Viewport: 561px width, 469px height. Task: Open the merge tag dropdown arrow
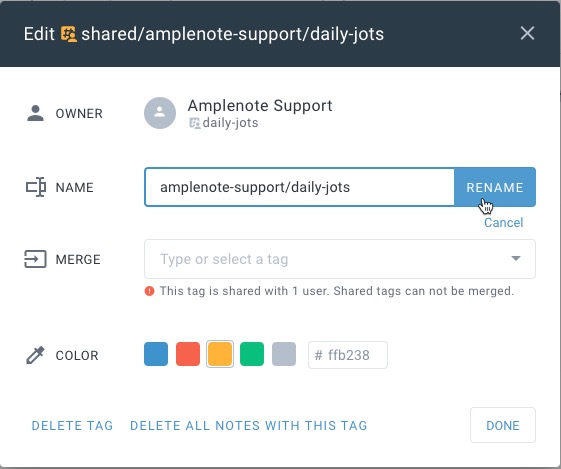click(x=516, y=258)
